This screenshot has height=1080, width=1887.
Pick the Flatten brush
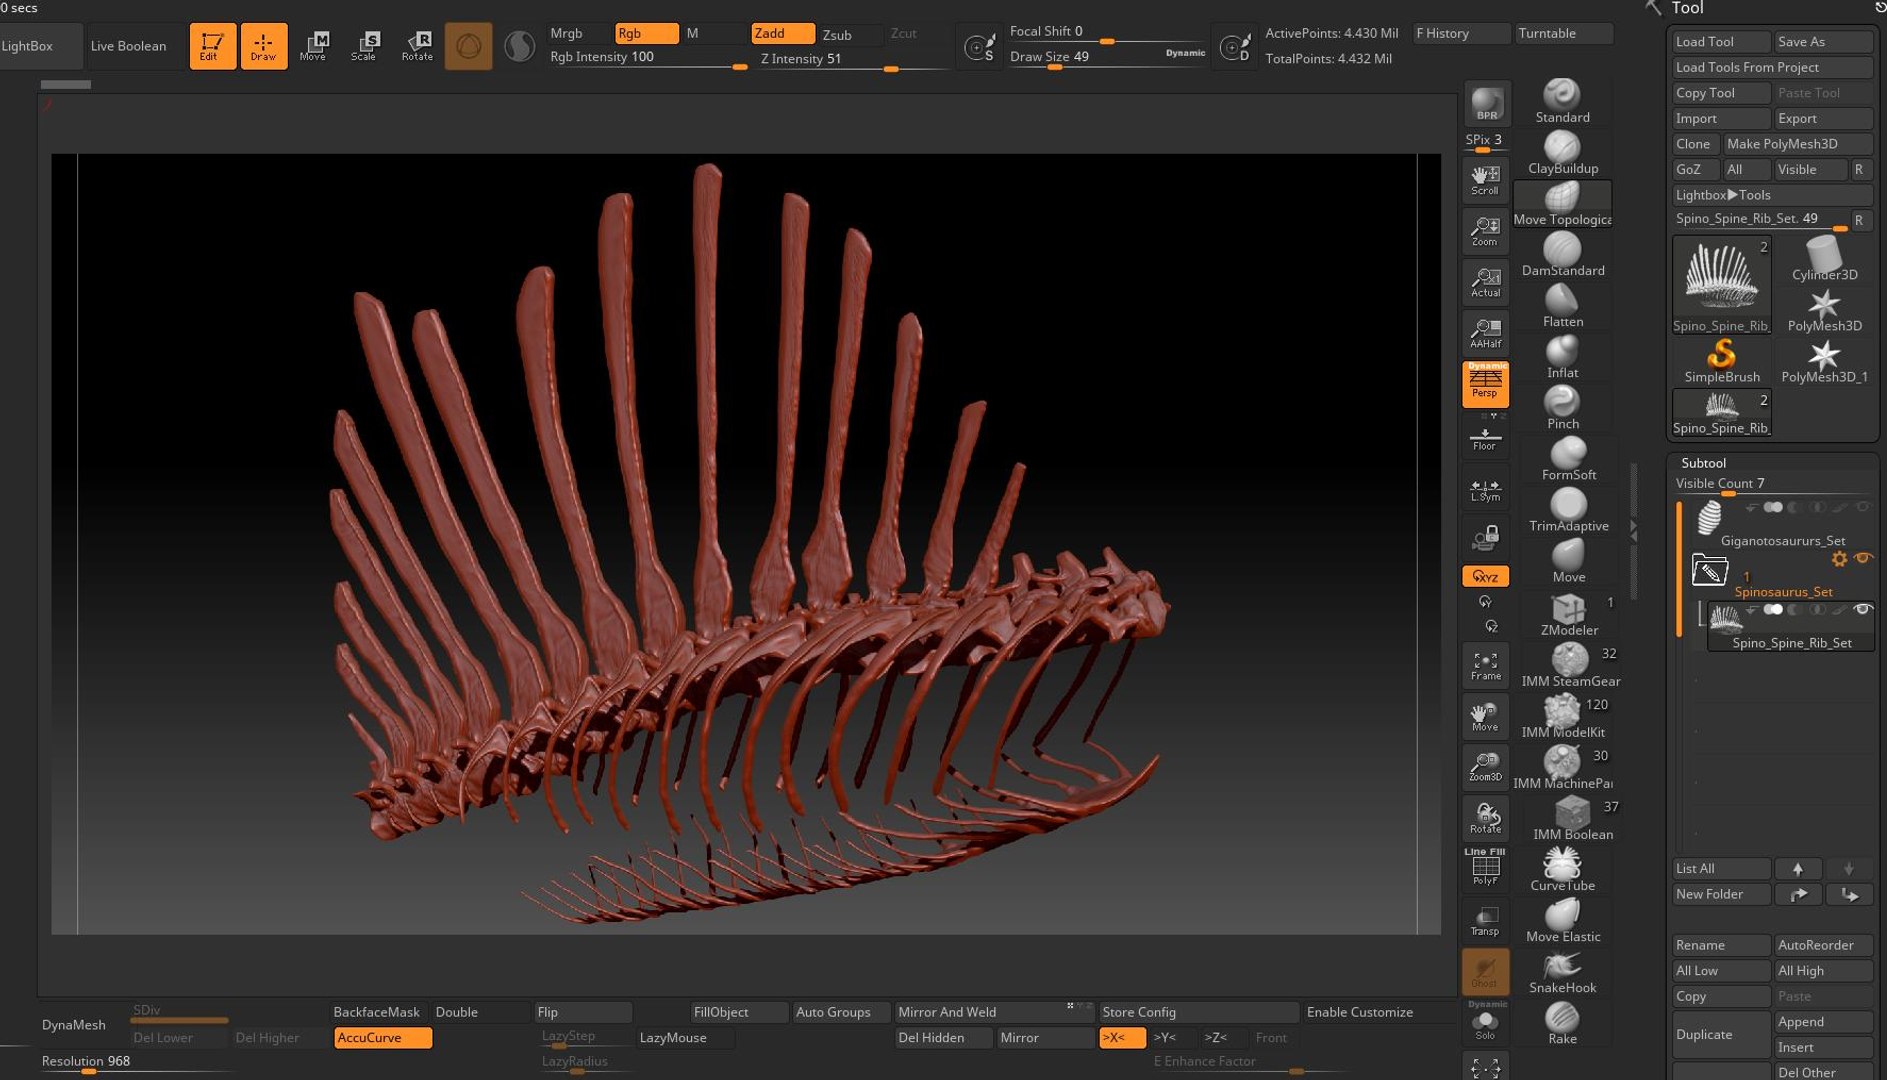click(x=1562, y=307)
